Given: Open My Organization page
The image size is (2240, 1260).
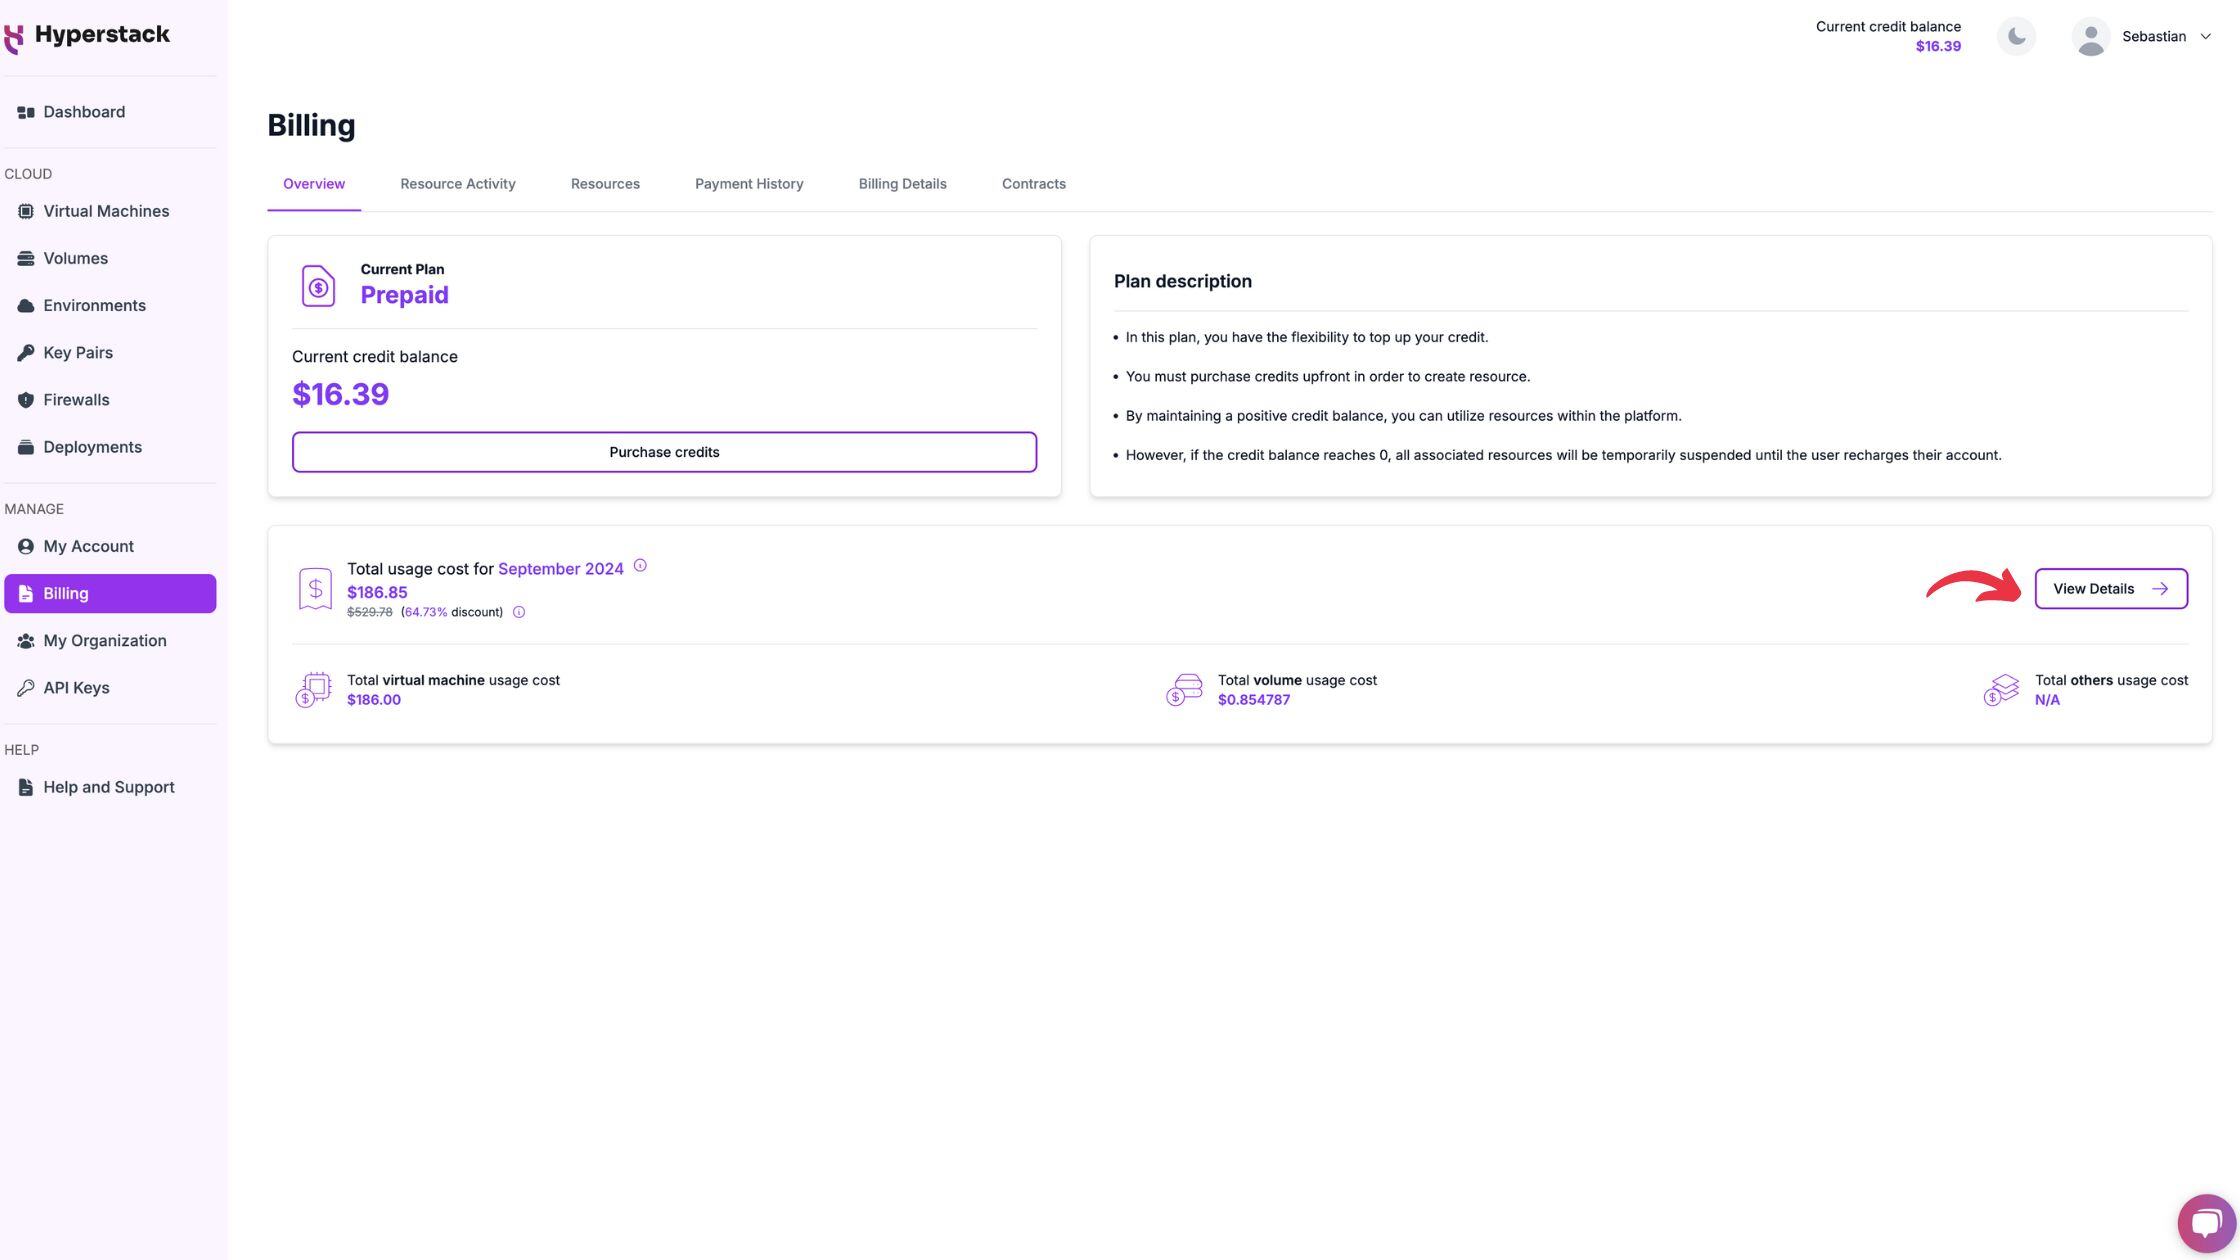Looking at the screenshot, I should 110,641.
